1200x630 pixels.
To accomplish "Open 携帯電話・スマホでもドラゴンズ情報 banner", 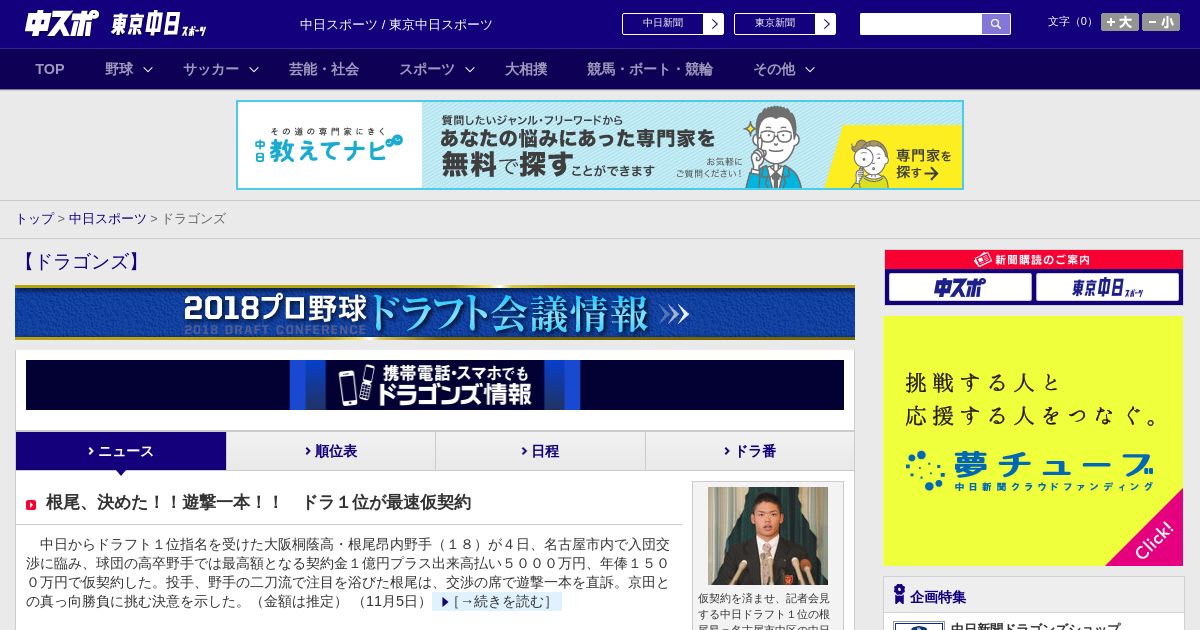I will [435, 385].
